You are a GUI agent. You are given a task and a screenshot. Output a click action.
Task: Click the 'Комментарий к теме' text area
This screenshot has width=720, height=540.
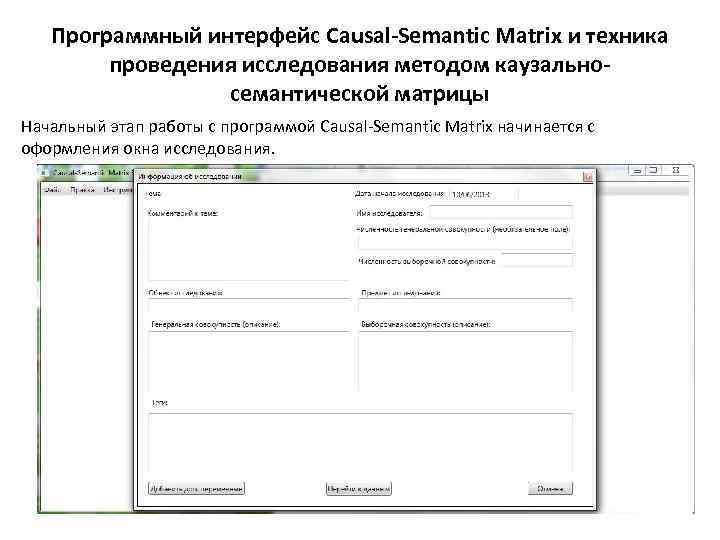(x=248, y=250)
